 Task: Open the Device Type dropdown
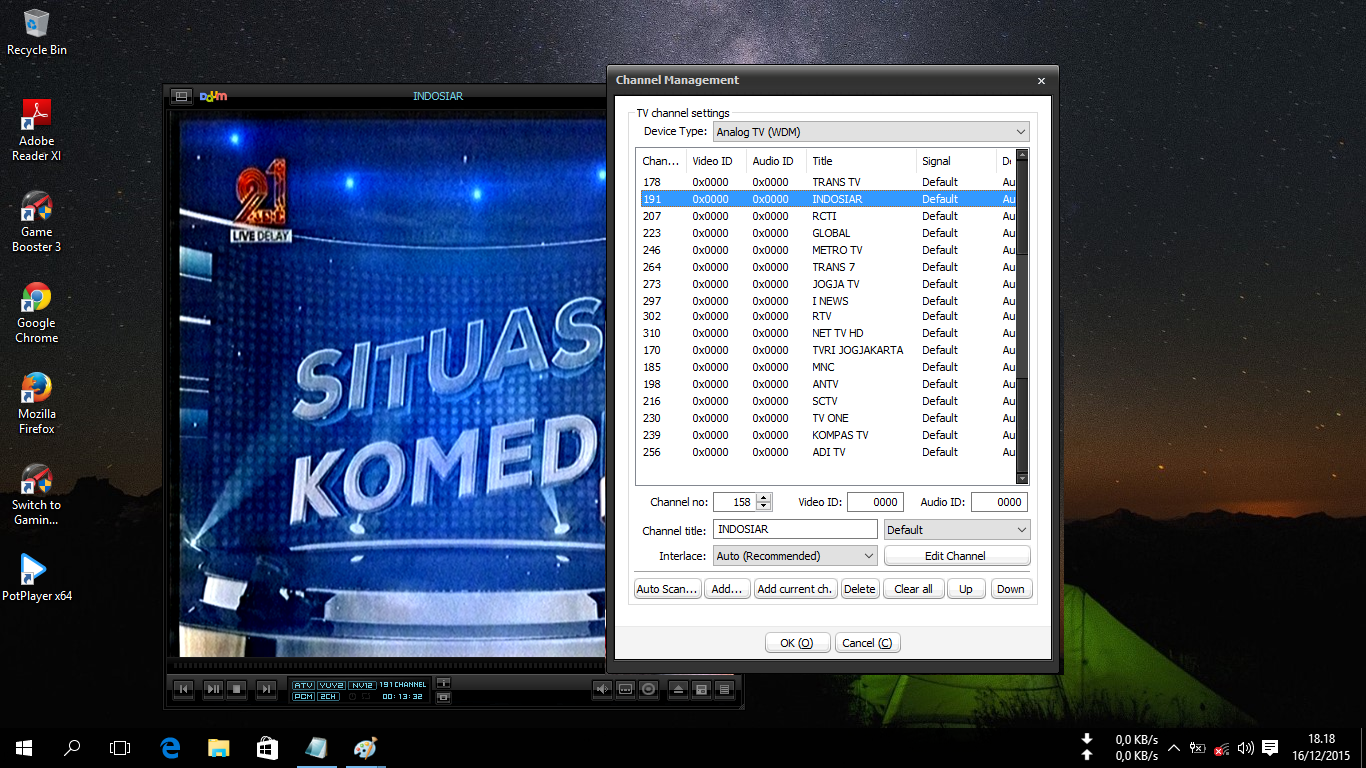coord(869,131)
